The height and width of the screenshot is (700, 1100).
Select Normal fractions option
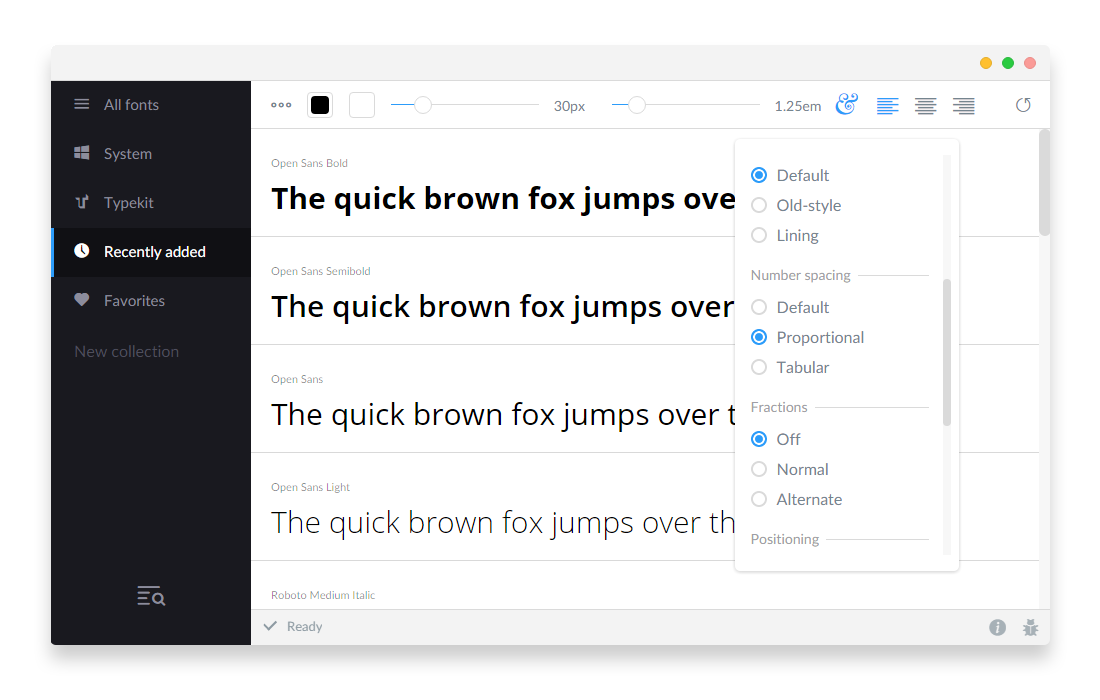tap(759, 469)
